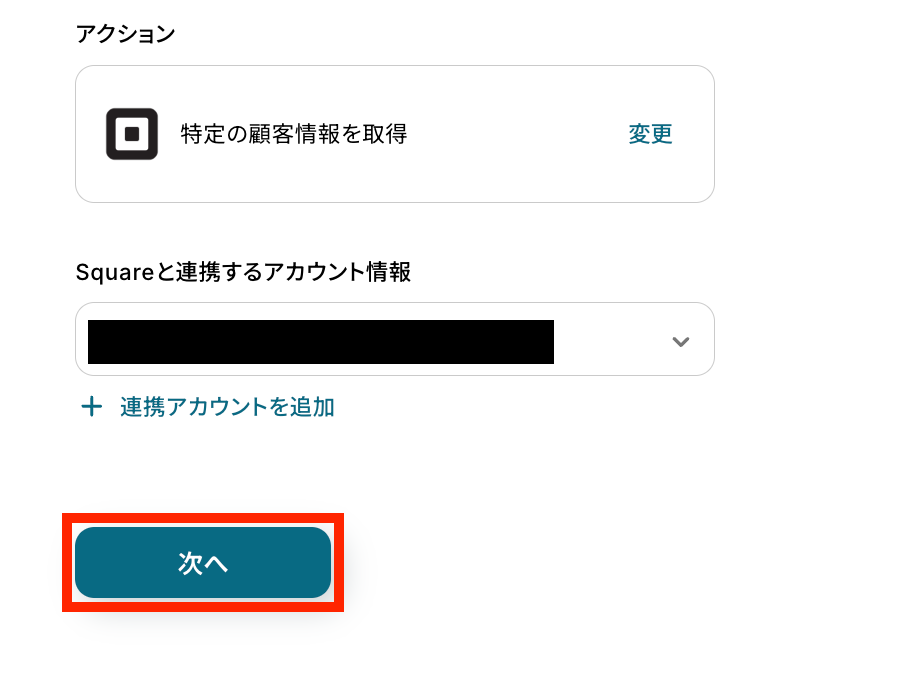Expand account list via the down arrow
Screen dimensions: 908x684
(681, 341)
